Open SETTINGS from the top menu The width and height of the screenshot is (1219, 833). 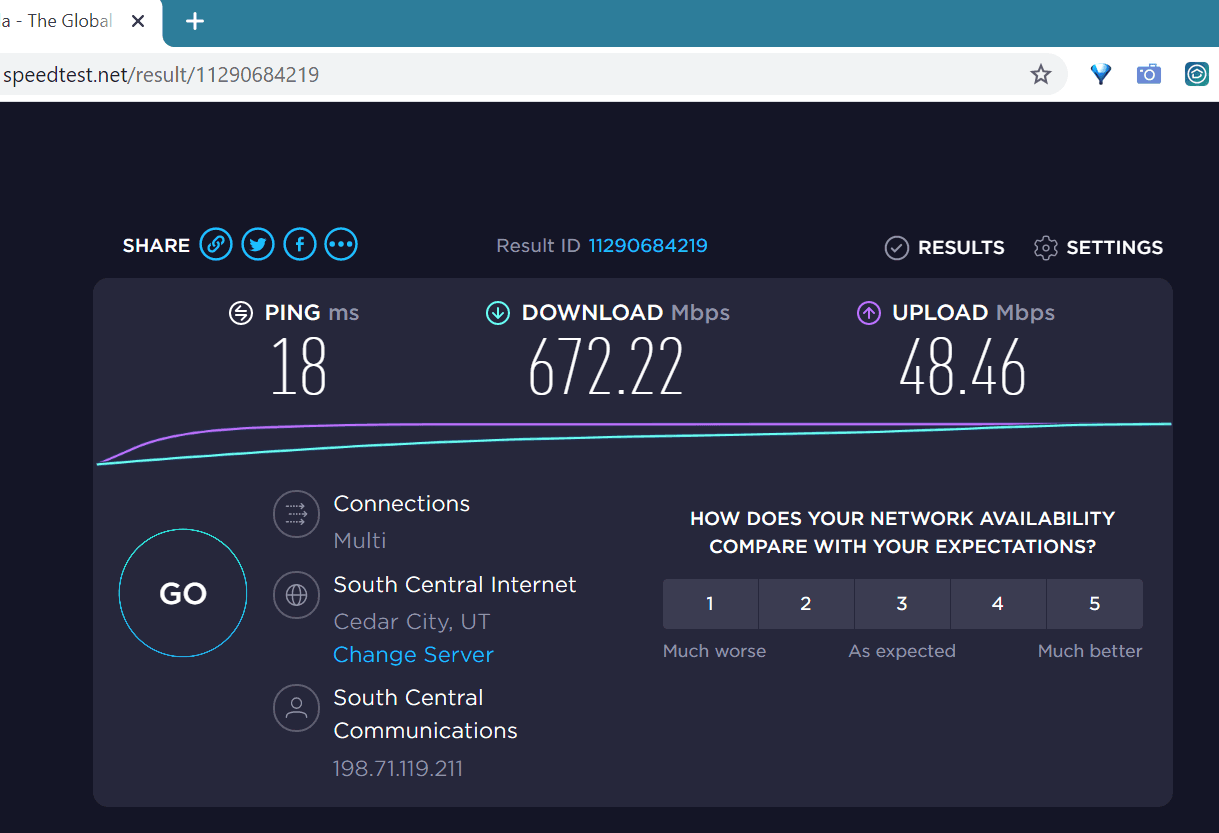[1099, 247]
